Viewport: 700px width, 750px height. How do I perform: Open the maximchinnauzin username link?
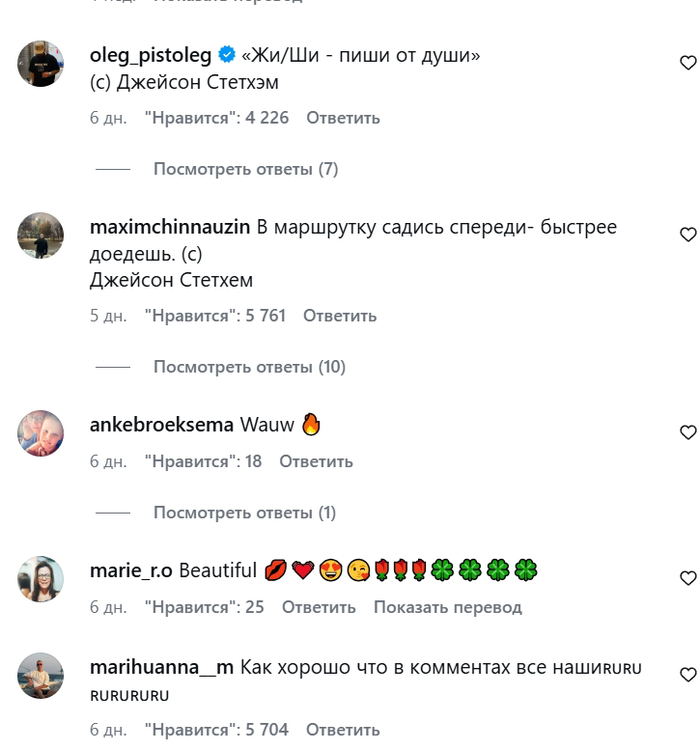(170, 227)
